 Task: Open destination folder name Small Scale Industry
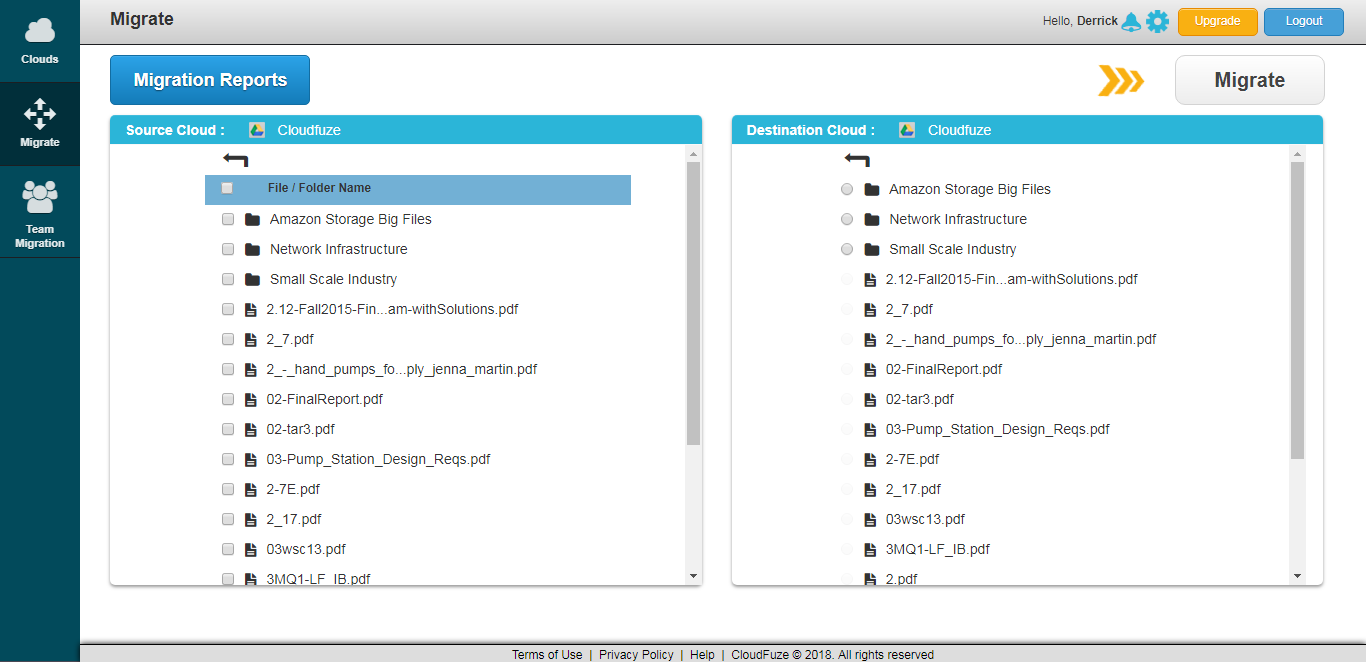pos(953,249)
